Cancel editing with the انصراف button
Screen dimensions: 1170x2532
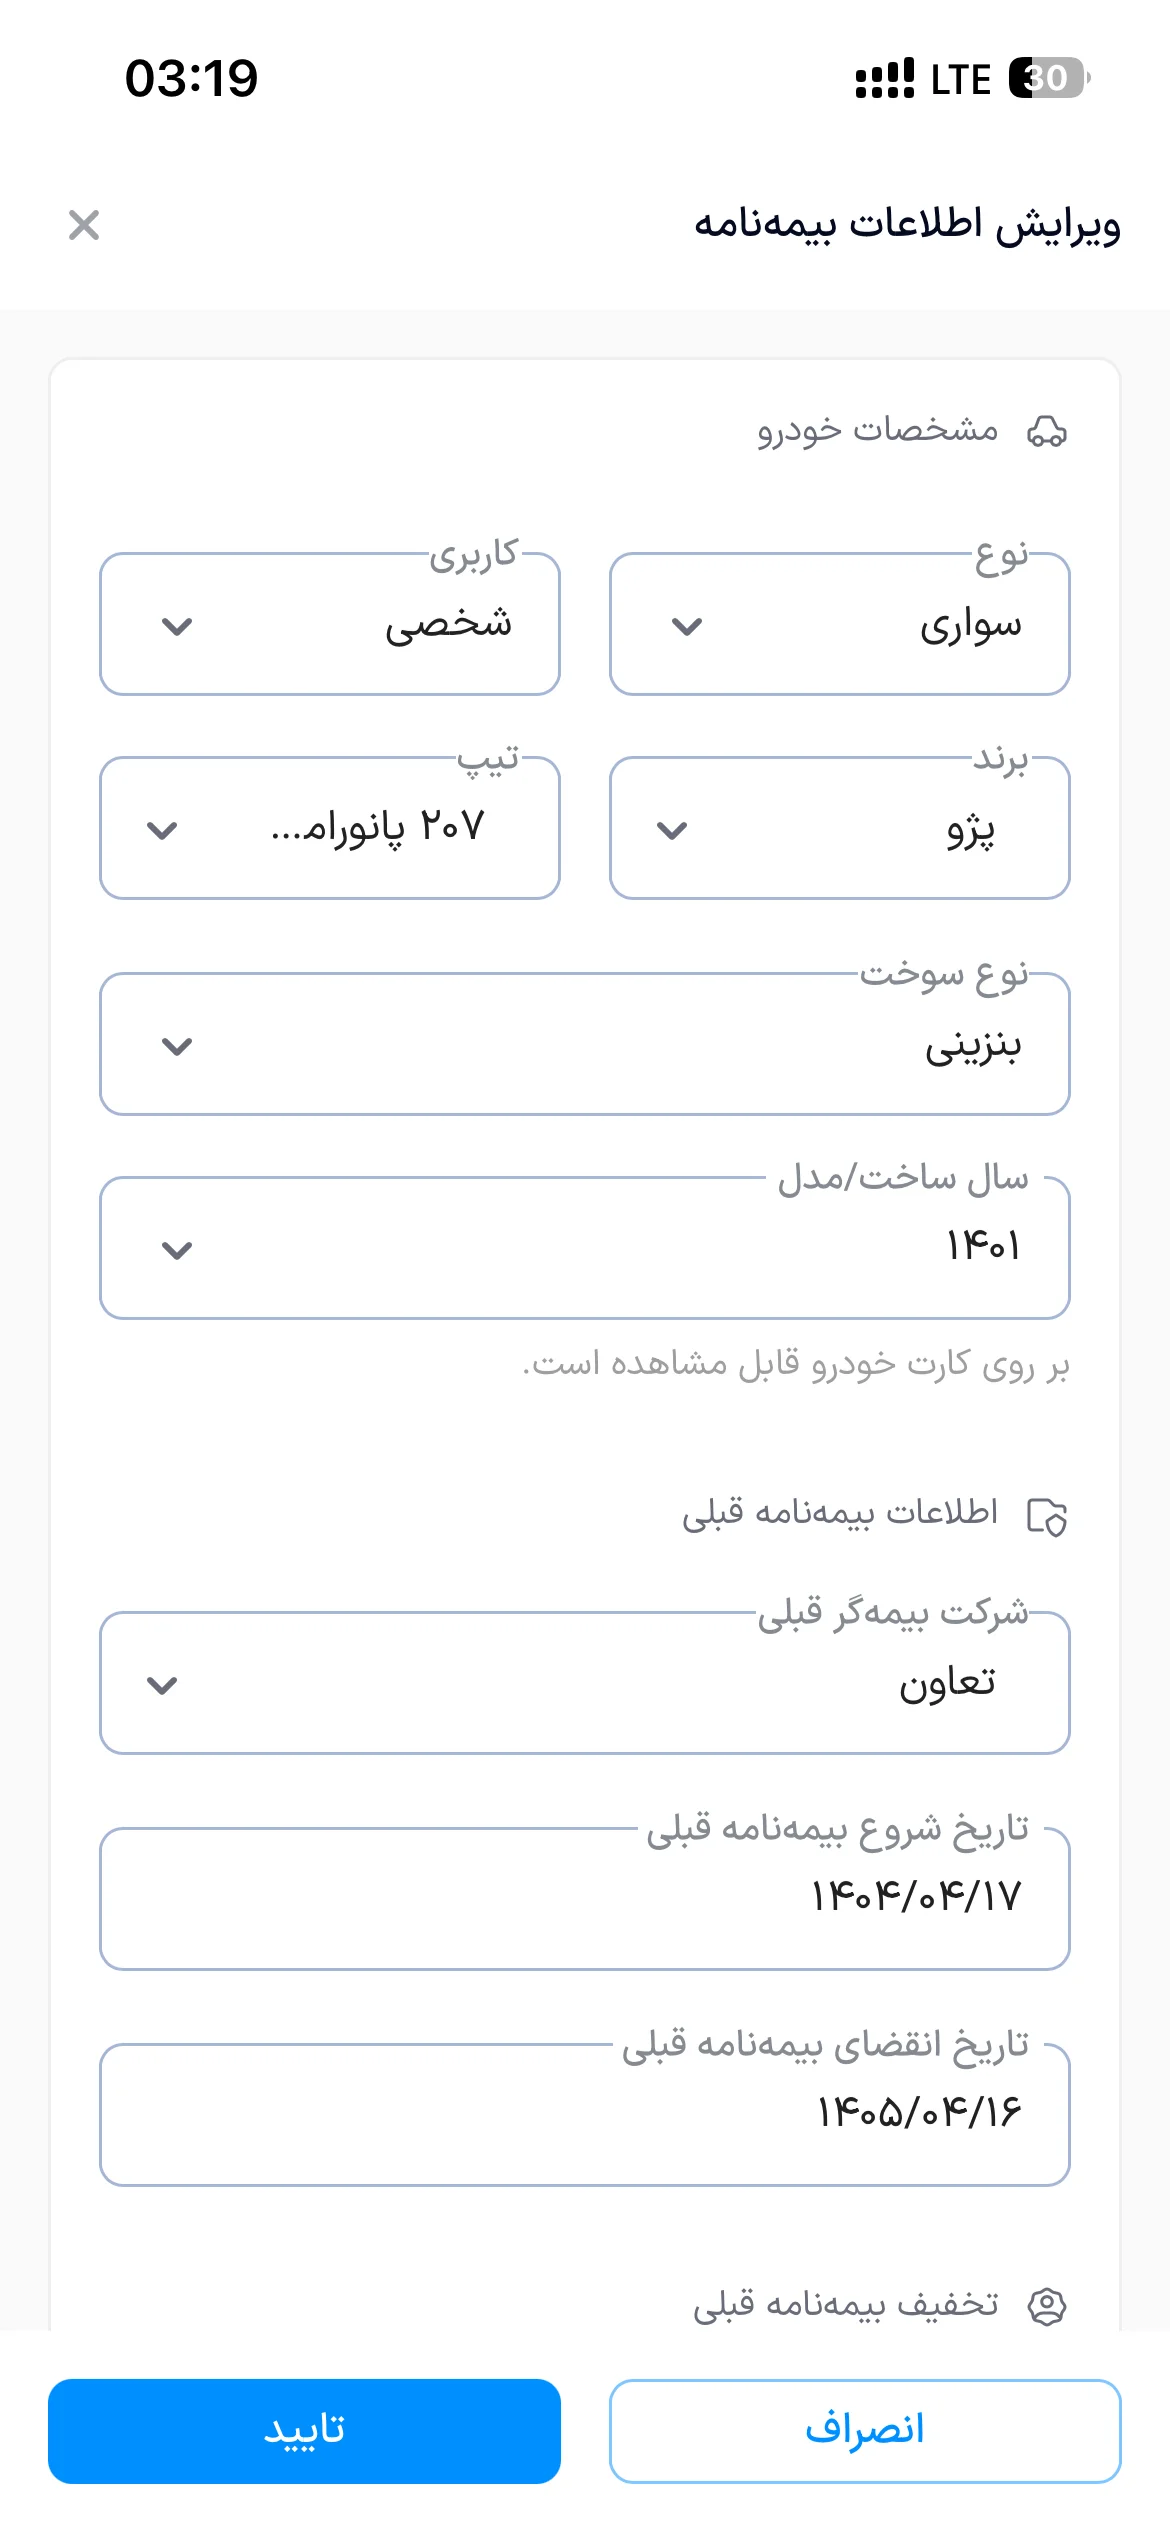[865, 2431]
